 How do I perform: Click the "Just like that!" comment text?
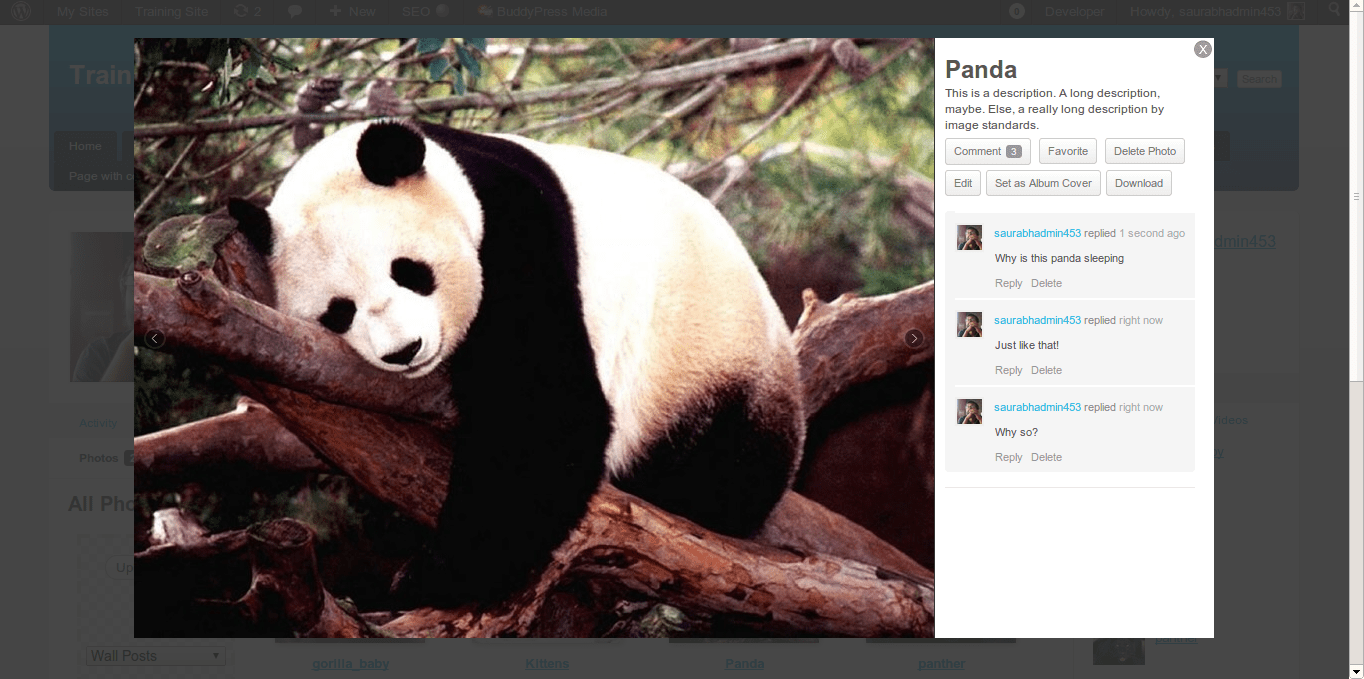[x=1027, y=345]
